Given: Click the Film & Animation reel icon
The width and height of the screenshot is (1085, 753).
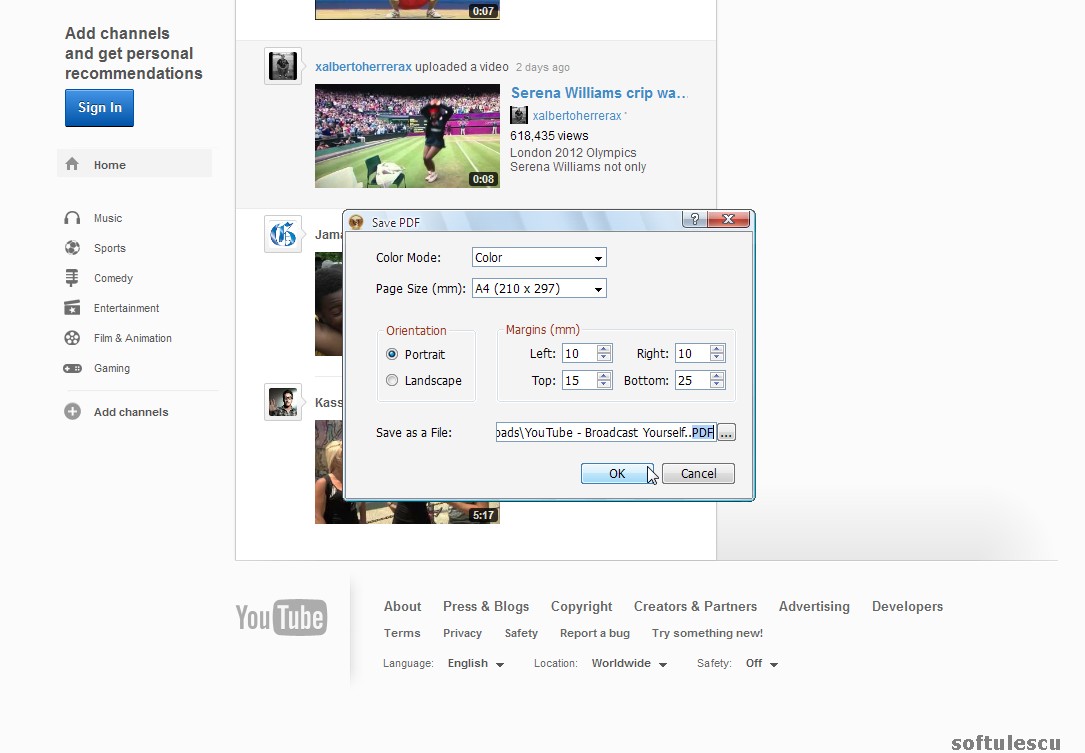Looking at the screenshot, I should click(72, 338).
